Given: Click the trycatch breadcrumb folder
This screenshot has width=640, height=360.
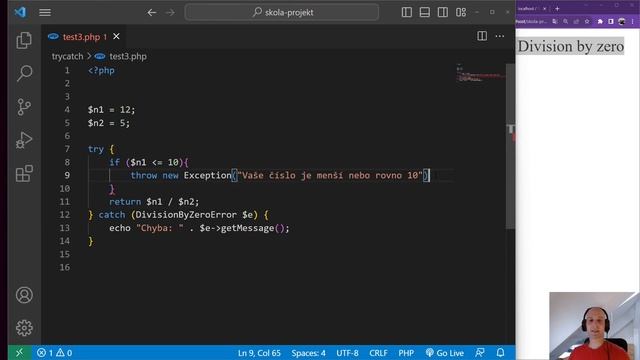Looking at the screenshot, I should [67, 56].
